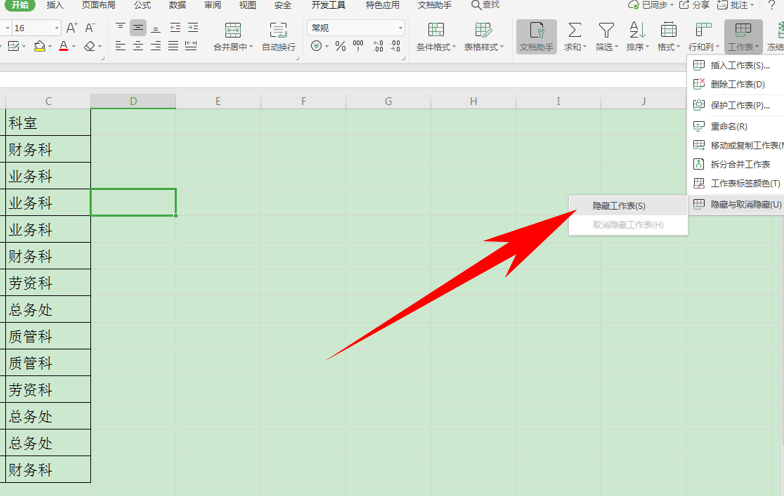
Task: Click the 已同步 sync status button
Action: pos(650,5)
